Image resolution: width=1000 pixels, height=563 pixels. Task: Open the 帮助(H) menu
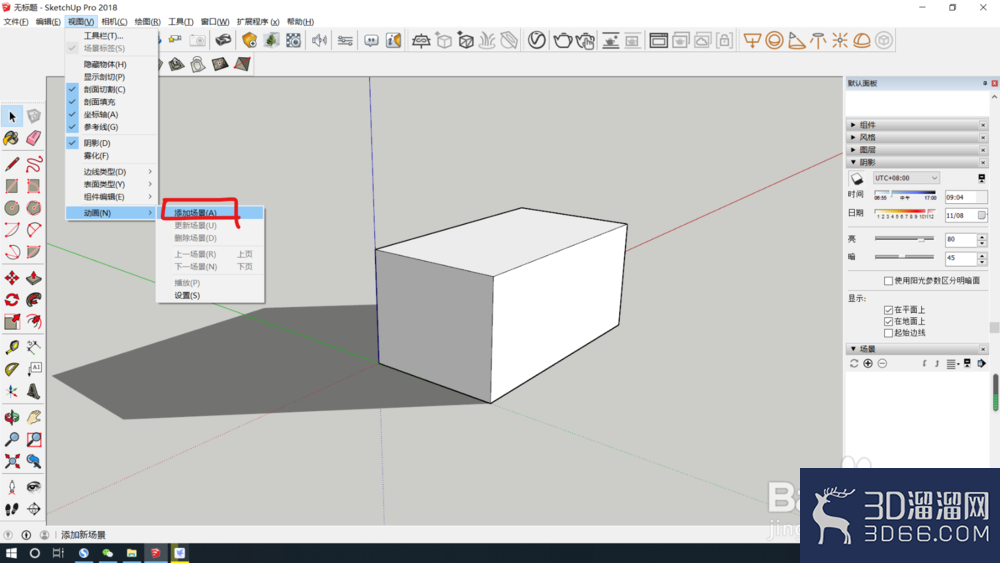pyautogui.click(x=300, y=22)
